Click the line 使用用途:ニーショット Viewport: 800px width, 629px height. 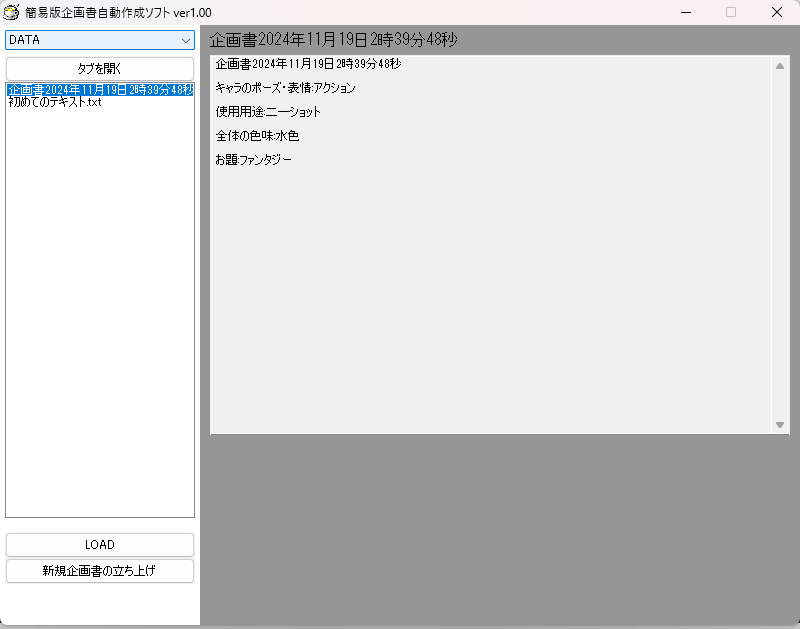(x=268, y=112)
